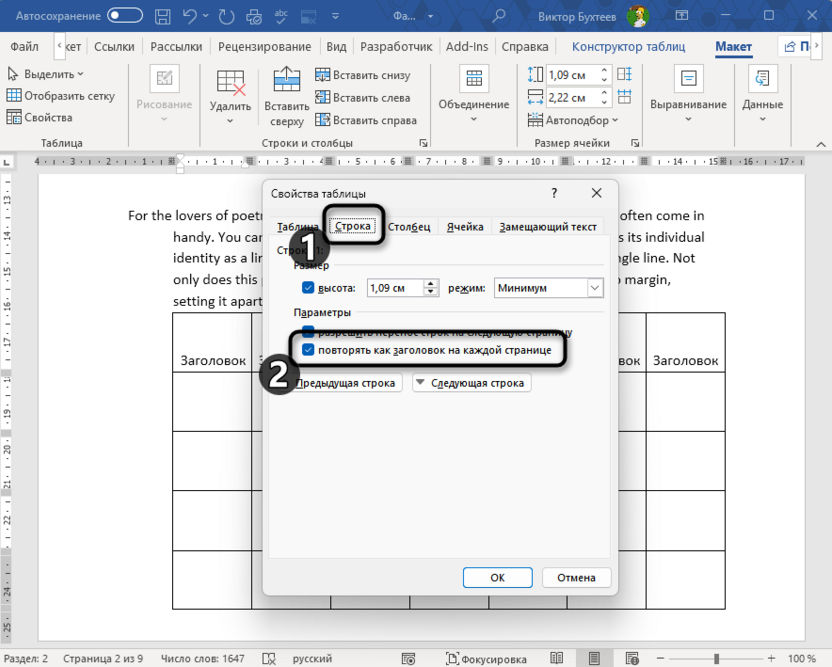The image size is (832, 667).
Task: Open the Рецензирование tab
Action: [x=264, y=47]
